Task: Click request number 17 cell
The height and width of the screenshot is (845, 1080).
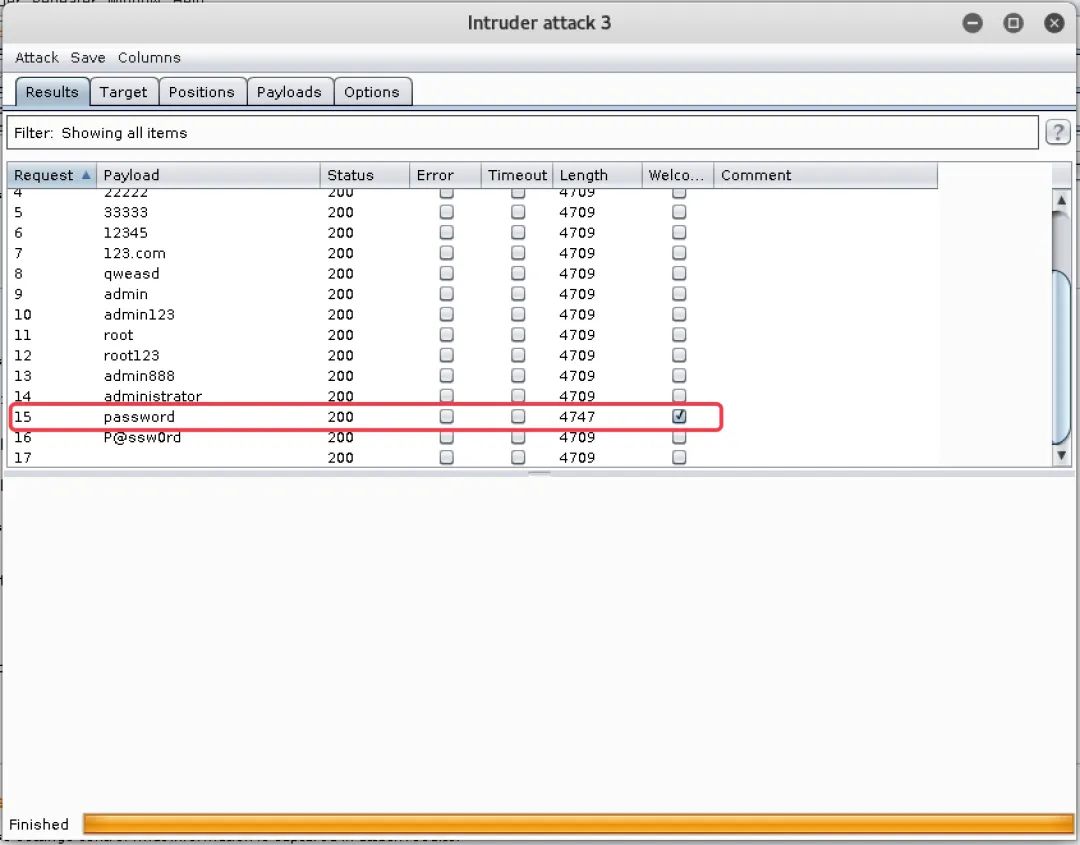Action: pos(23,457)
